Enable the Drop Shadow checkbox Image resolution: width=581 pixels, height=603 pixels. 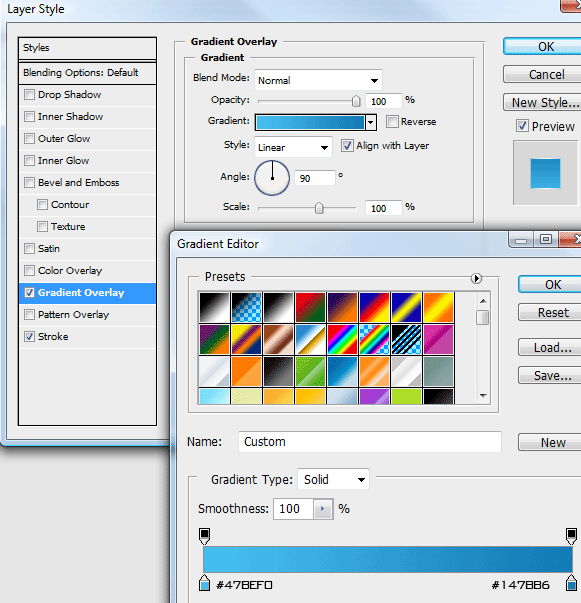pyautogui.click(x=29, y=95)
